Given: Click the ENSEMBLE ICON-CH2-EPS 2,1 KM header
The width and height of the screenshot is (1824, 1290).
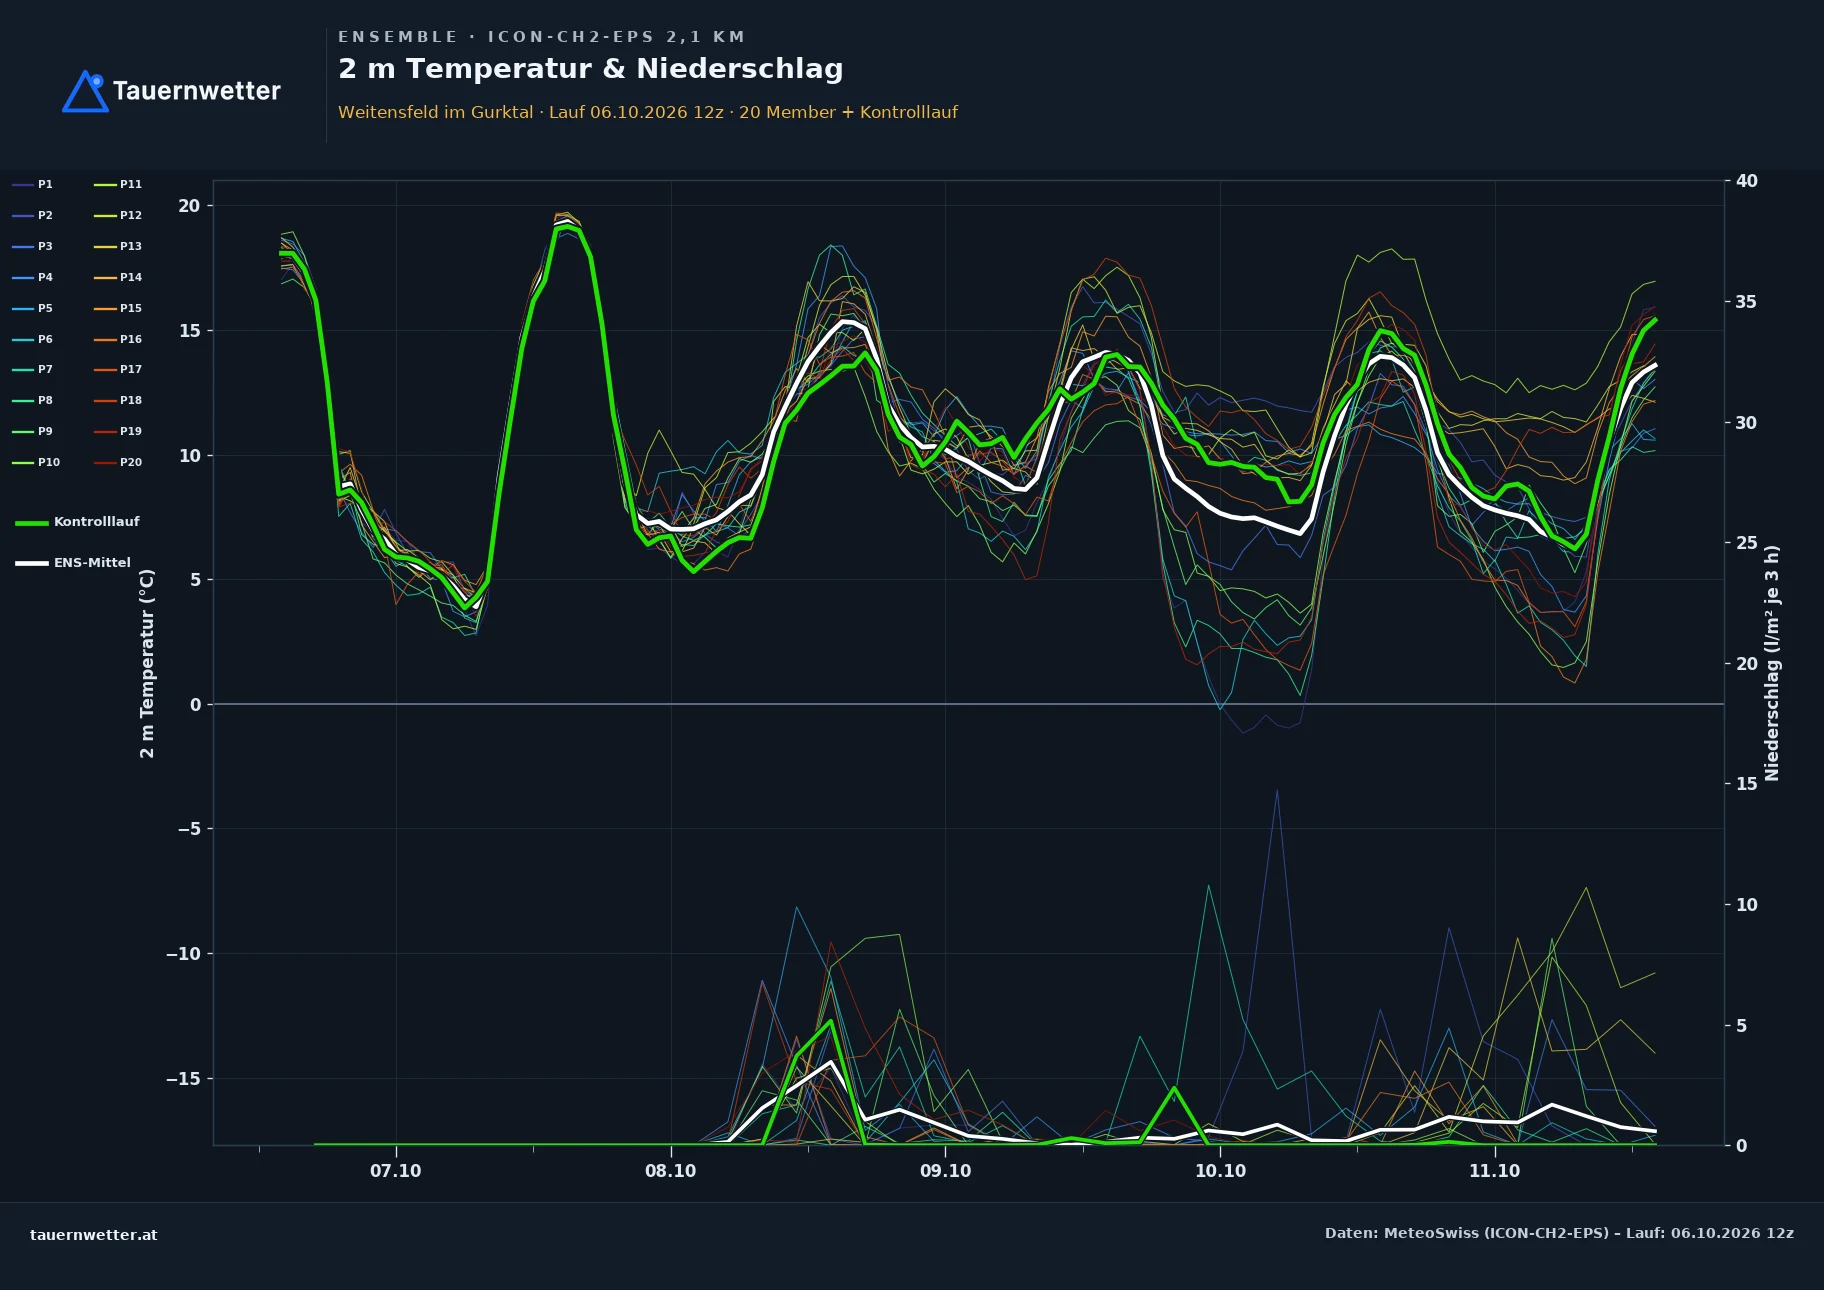Looking at the screenshot, I should coord(541,37).
